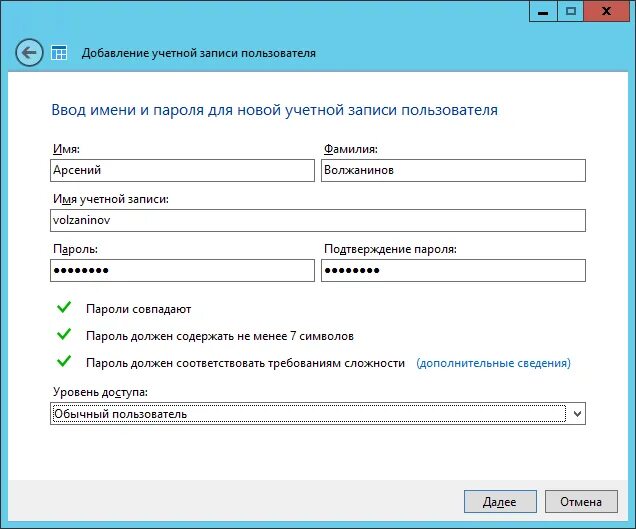Open the дополнительные сведения link
Image resolution: width=636 pixels, height=529 pixels.
493,363
